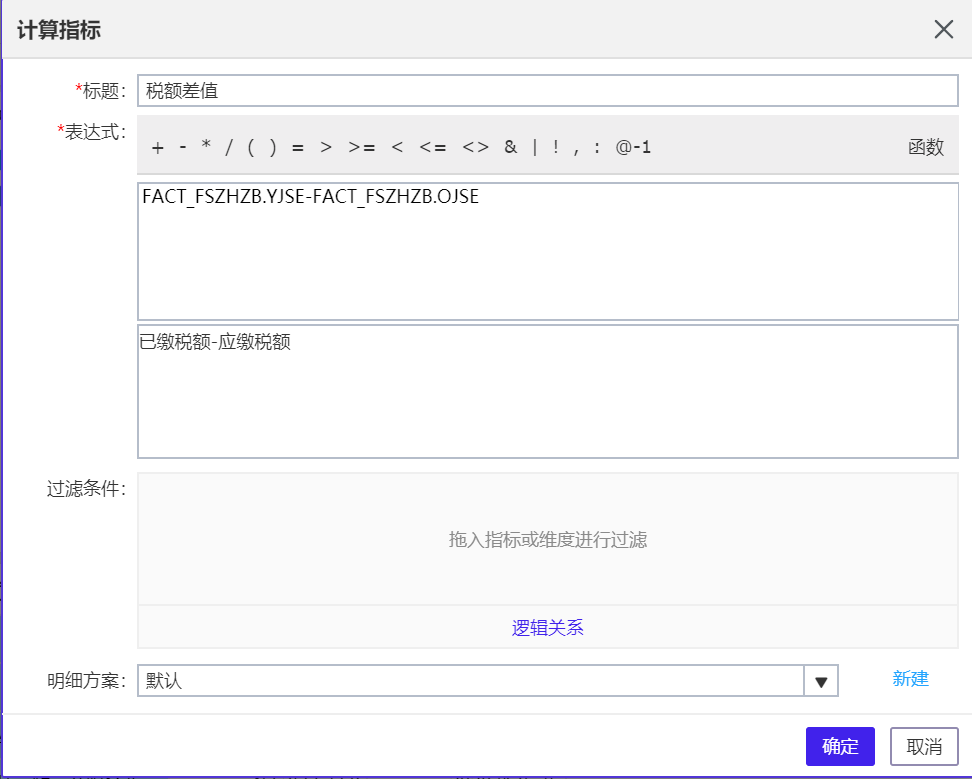Open the 逻辑关系 link

tap(547, 628)
